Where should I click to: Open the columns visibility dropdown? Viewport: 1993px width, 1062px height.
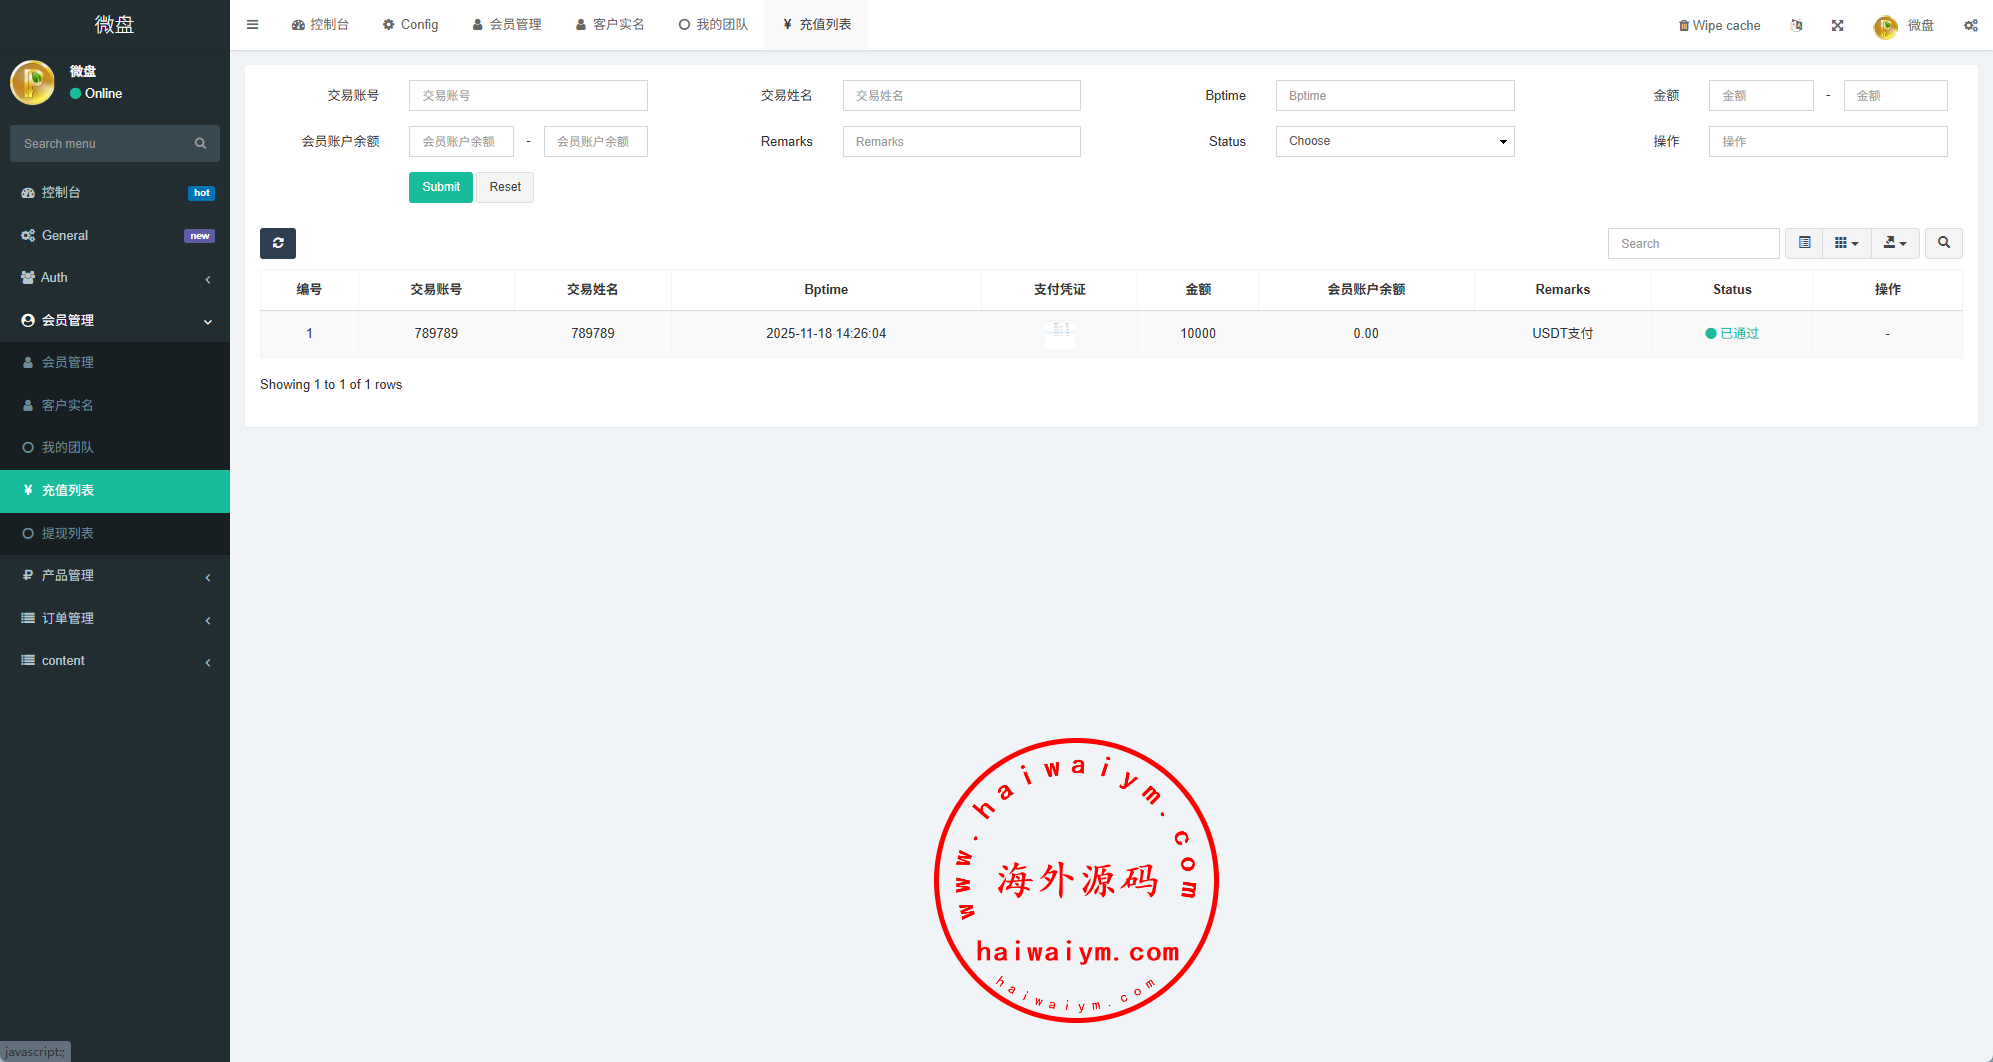1846,243
